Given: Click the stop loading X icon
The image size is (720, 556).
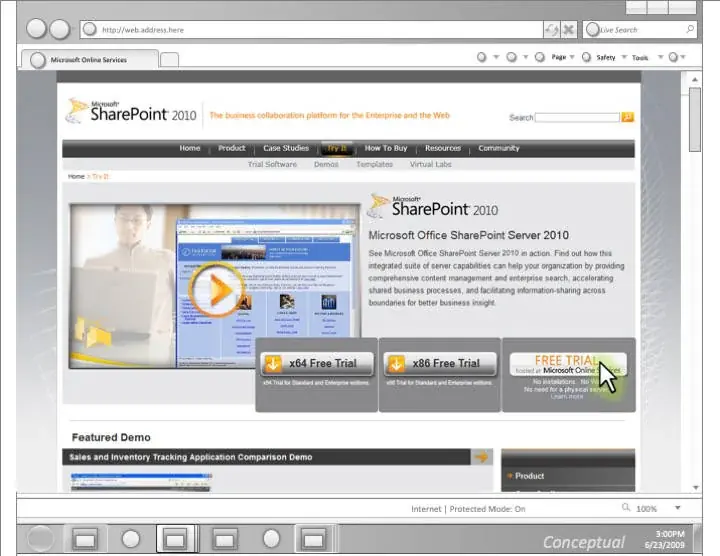Looking at the screenshot, I should pos(568,30).
